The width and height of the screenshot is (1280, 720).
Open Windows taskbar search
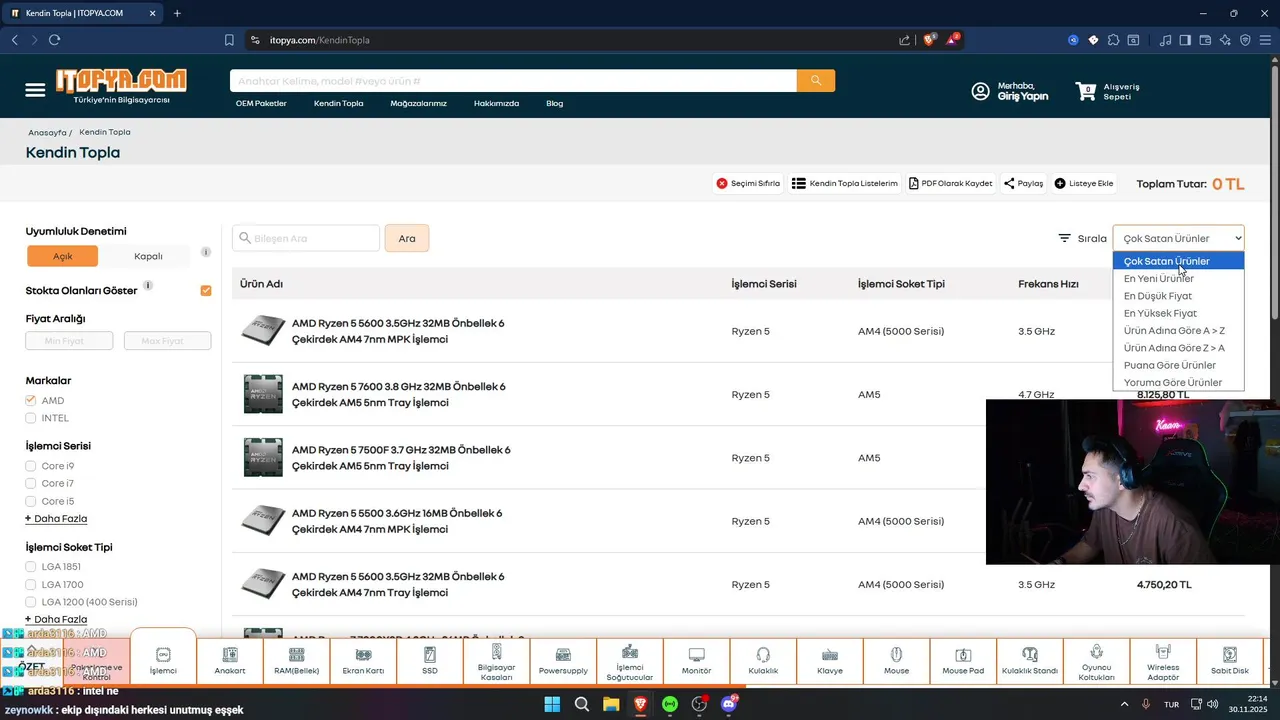[582, 704]
